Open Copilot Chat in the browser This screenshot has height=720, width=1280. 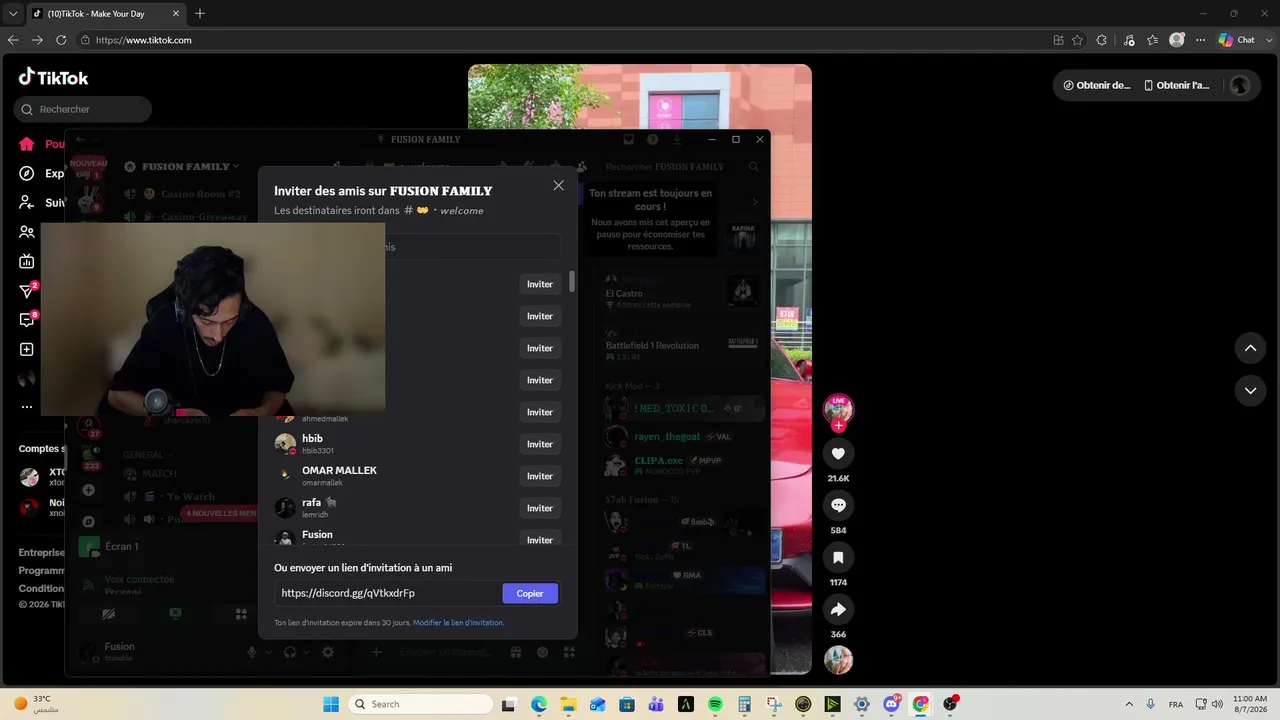click(x=1237, y=40)
